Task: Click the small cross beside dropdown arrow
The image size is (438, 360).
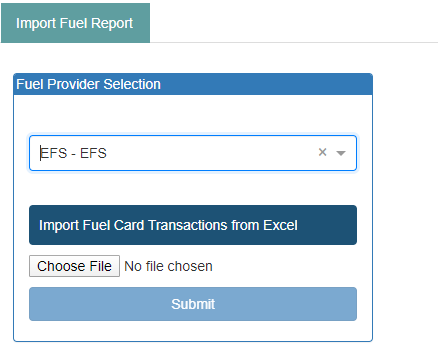Action: [x=322, y=152]
